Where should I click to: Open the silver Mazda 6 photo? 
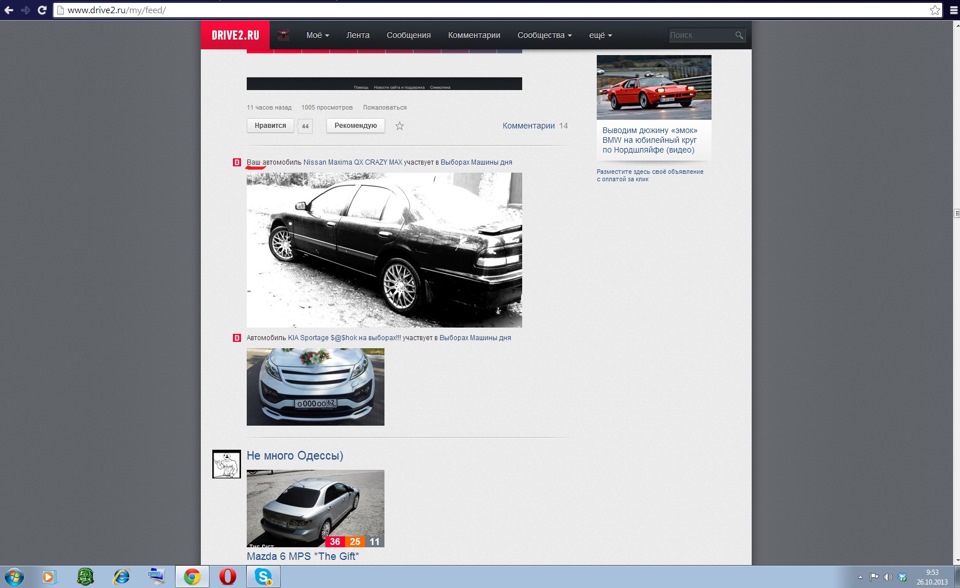click(x=315, y=508)
